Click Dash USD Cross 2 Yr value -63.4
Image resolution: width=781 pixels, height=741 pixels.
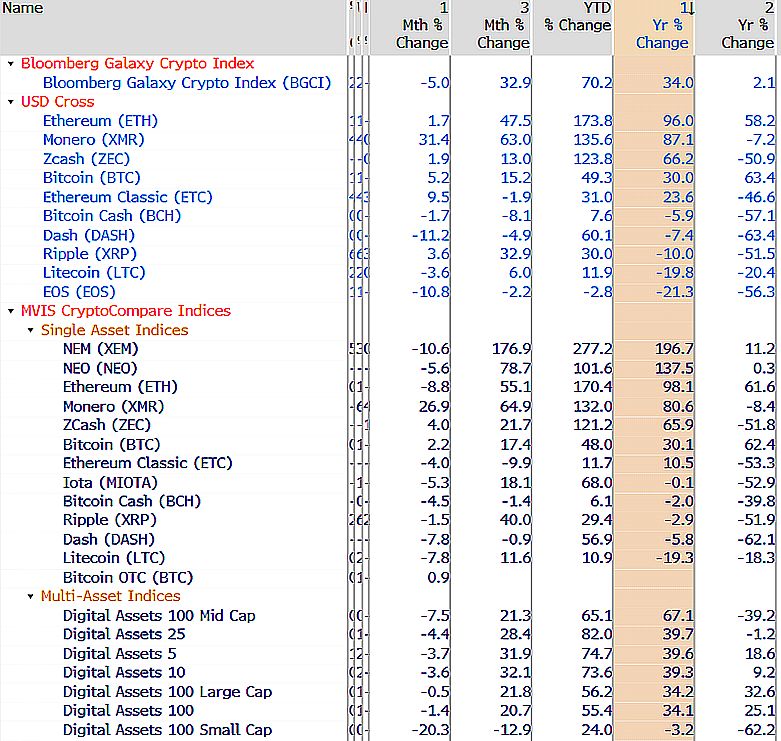tap(756, 235)
